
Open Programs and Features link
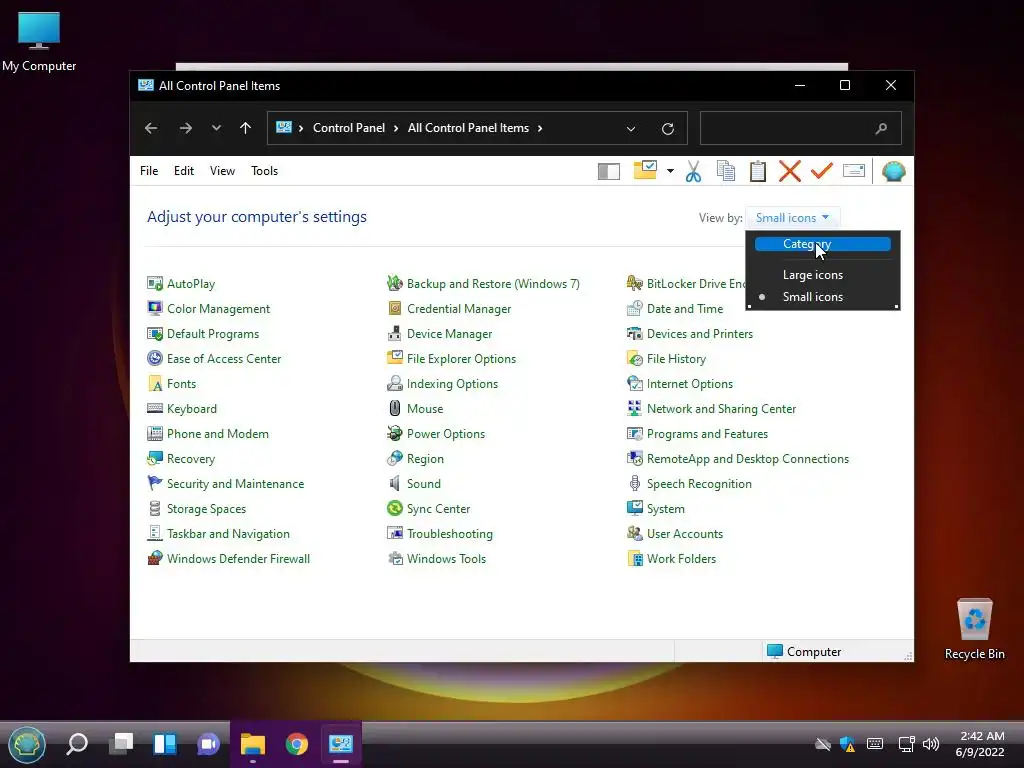click(707, 434)
